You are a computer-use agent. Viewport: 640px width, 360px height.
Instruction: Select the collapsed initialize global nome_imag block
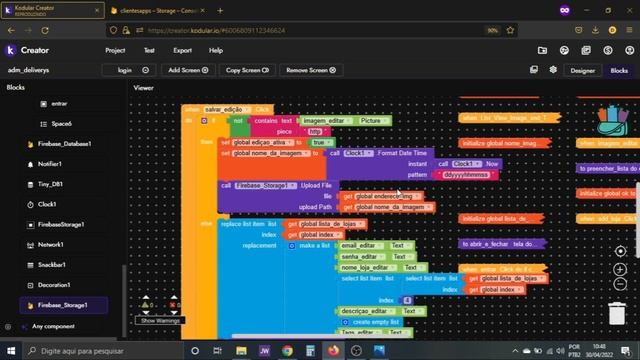coord(504,143)
